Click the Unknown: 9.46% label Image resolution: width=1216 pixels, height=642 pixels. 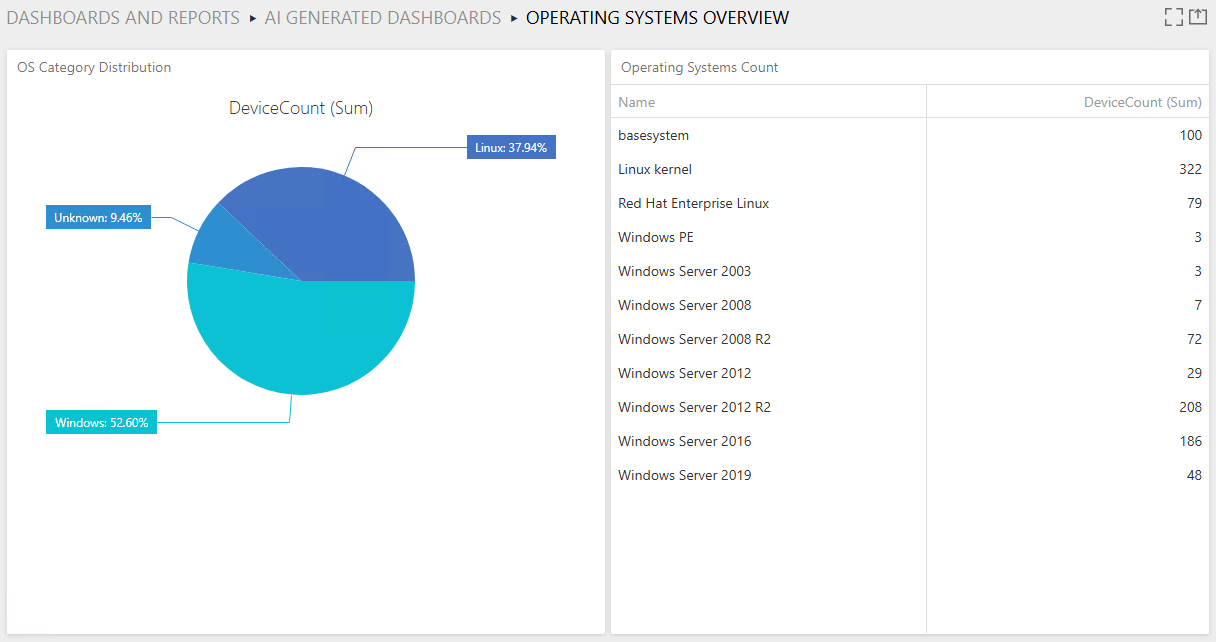(98, 217)
